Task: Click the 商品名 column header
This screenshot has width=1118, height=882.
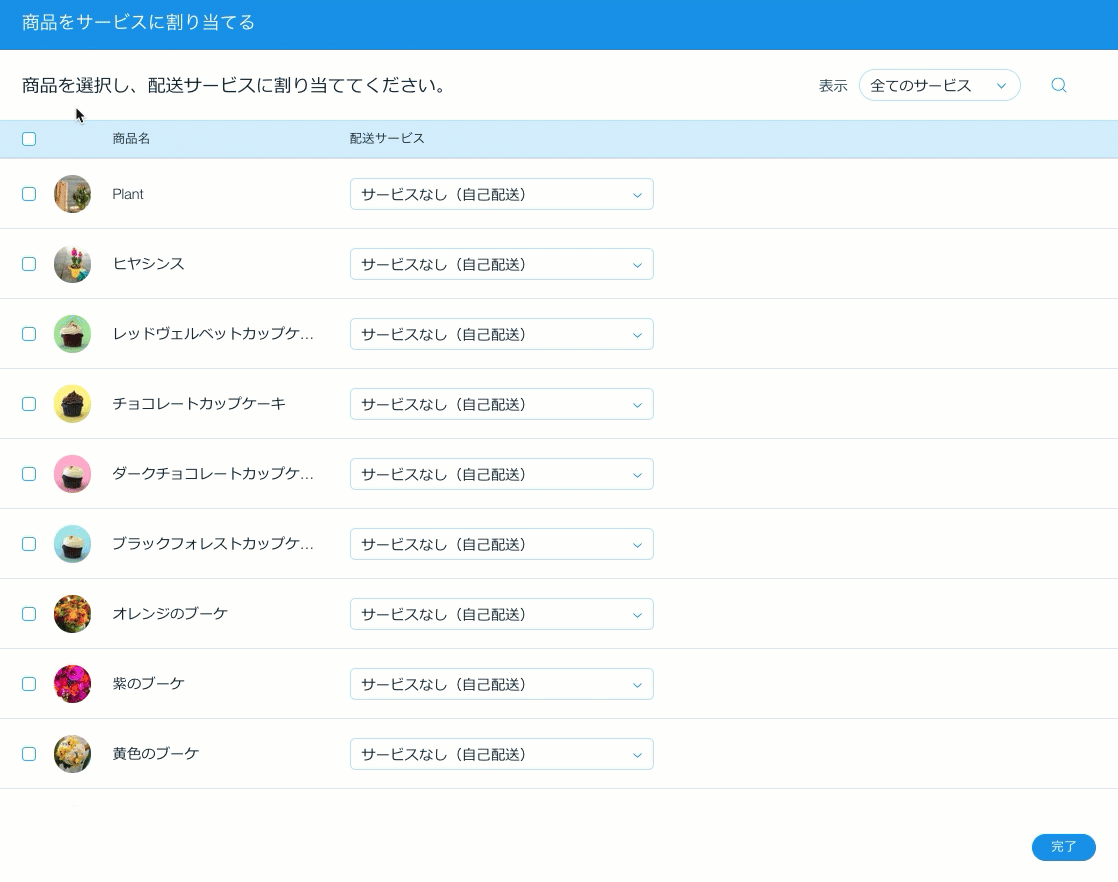Action: coord(130,139)
